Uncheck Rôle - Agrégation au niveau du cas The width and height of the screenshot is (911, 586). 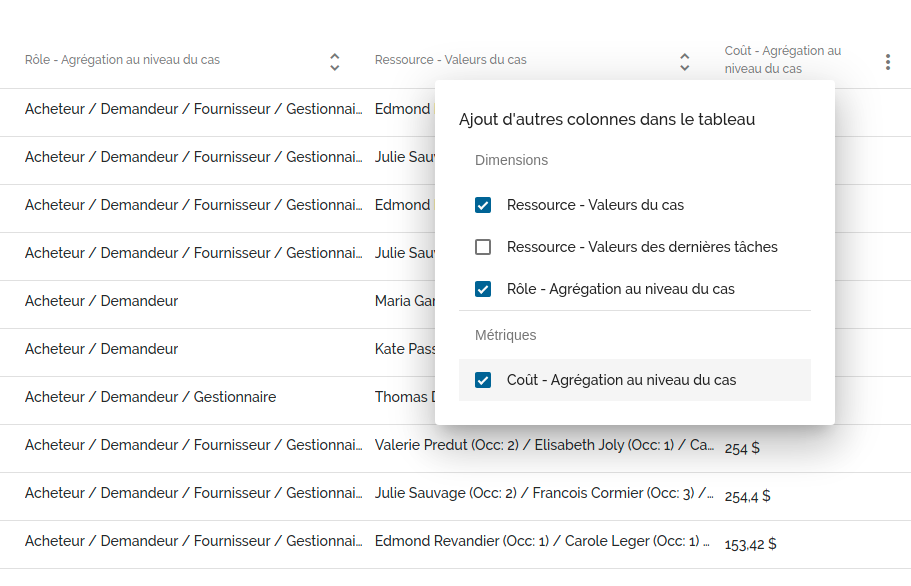(x=483, y=289)
